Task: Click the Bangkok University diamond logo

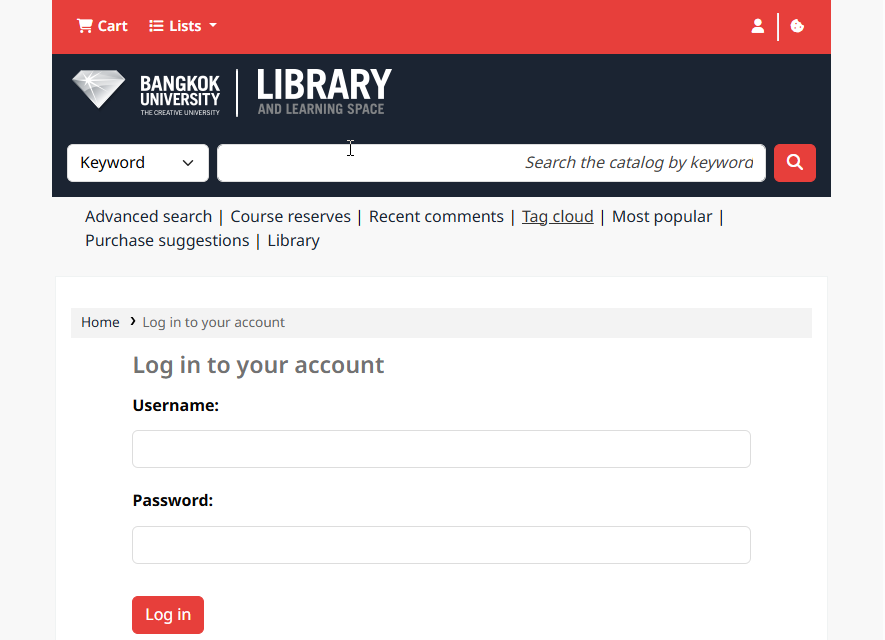Action: (99, 89)
